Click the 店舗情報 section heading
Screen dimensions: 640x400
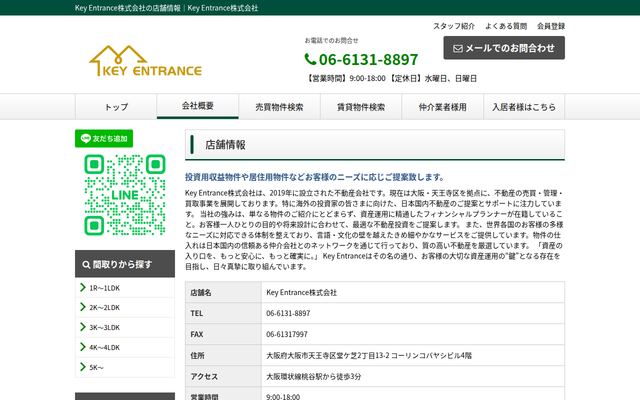225,145
